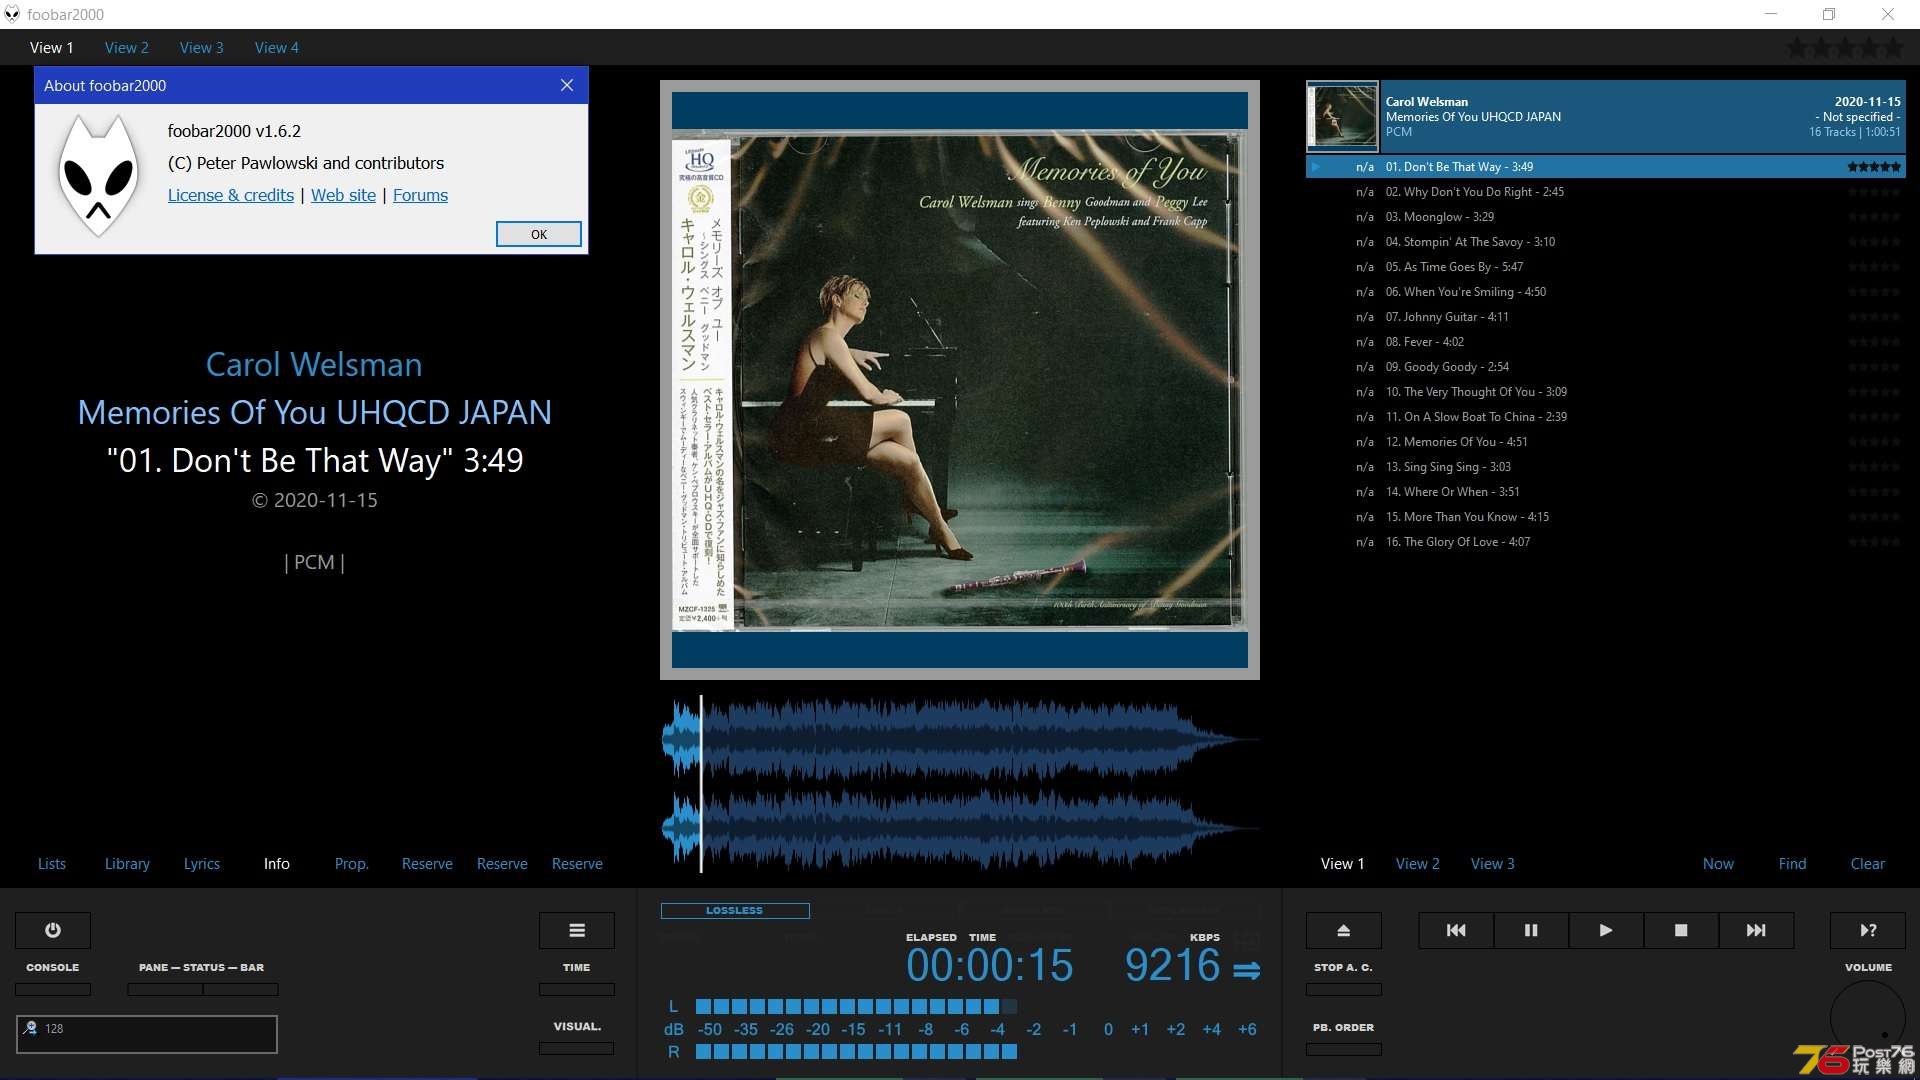Select track 10. The Very Thought Of You
Screen dimensions: 1920x1080
1606,392
